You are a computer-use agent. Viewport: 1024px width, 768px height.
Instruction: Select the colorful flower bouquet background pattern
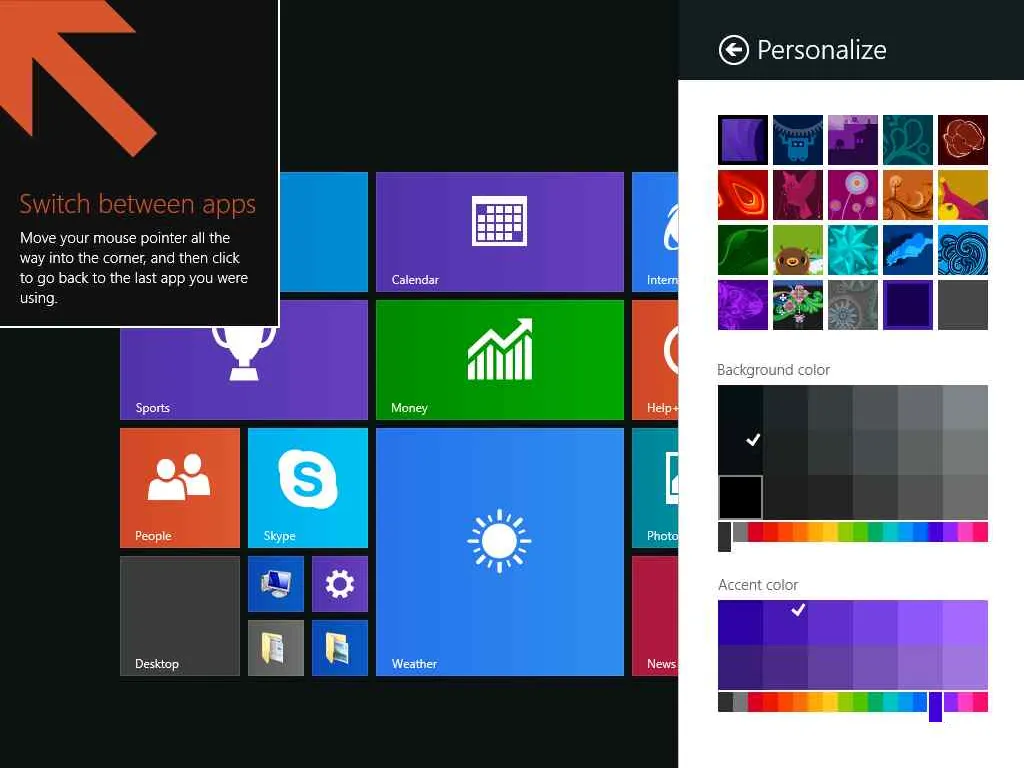click(x=797, y=305)
